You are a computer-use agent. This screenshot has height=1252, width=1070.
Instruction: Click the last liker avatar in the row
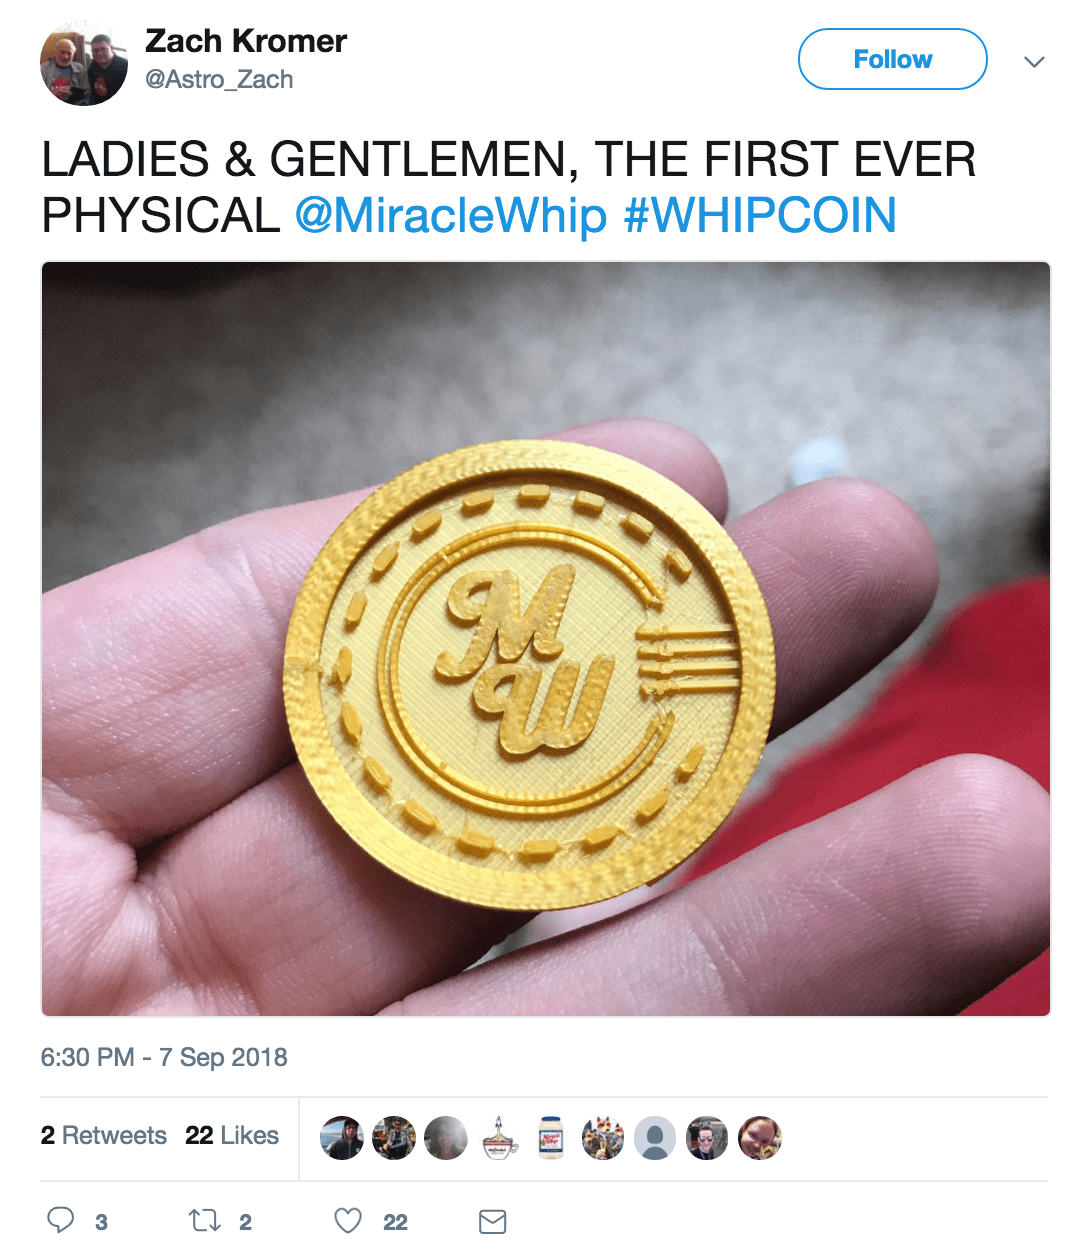[x=759, y=1138]
